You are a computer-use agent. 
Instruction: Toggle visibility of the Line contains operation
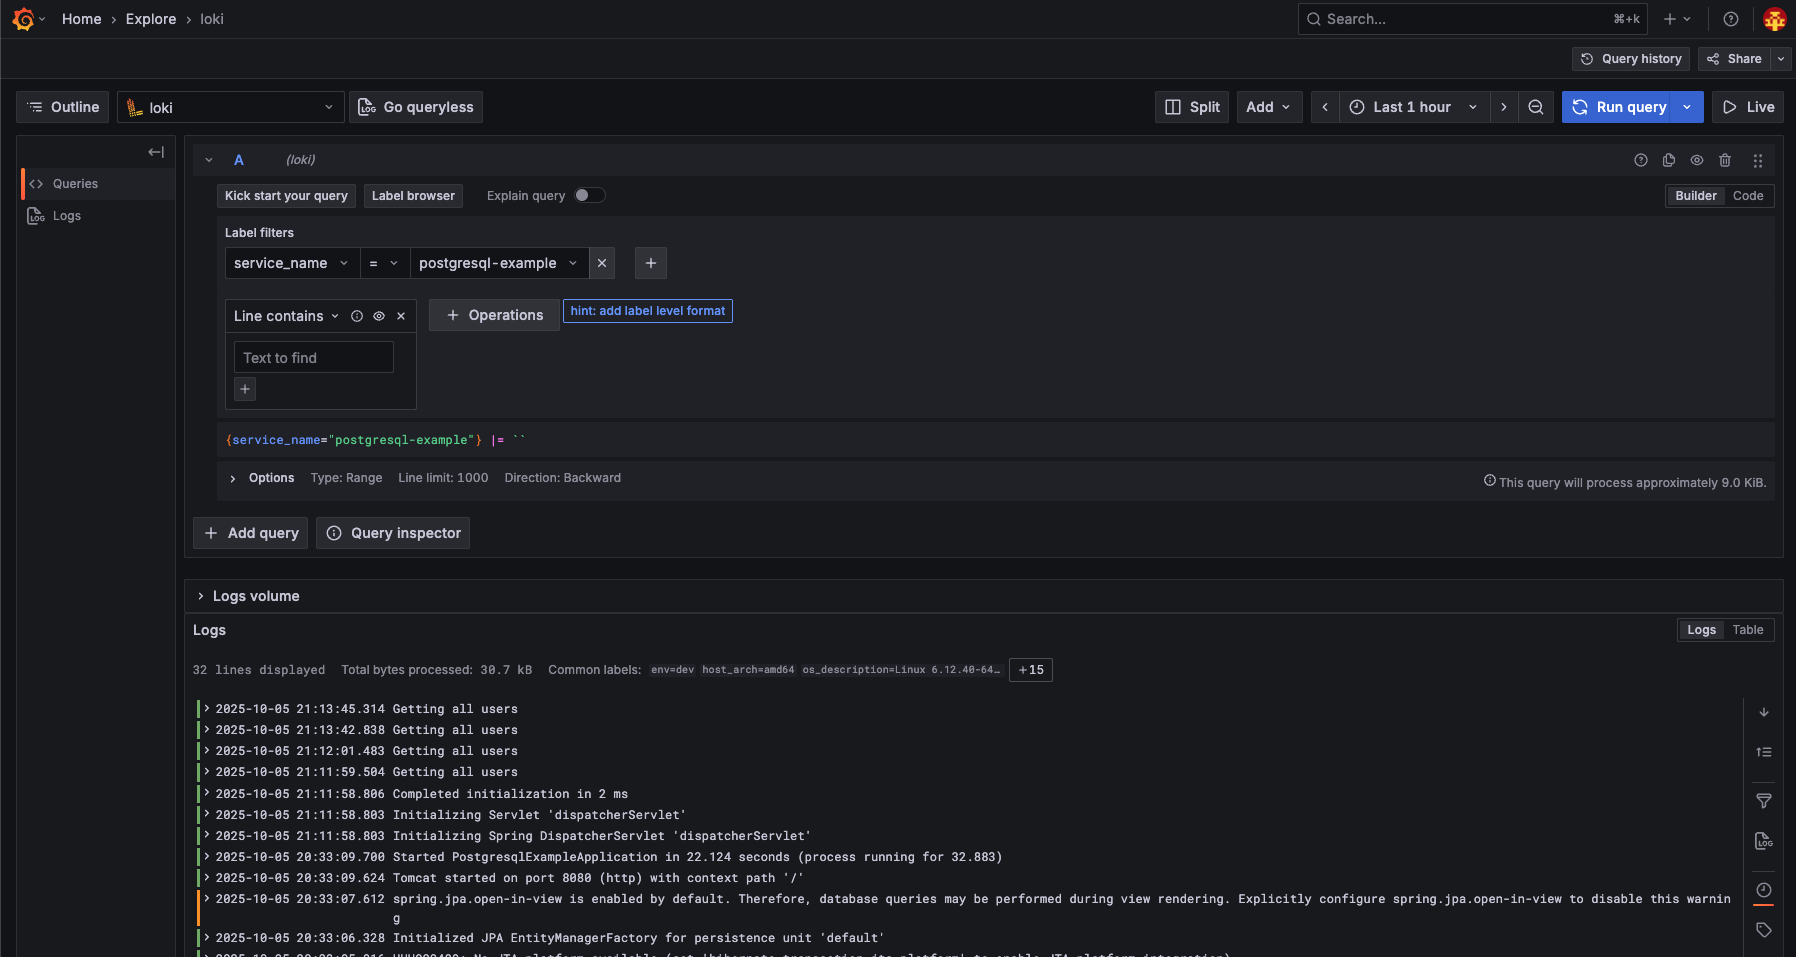[379, 315]
